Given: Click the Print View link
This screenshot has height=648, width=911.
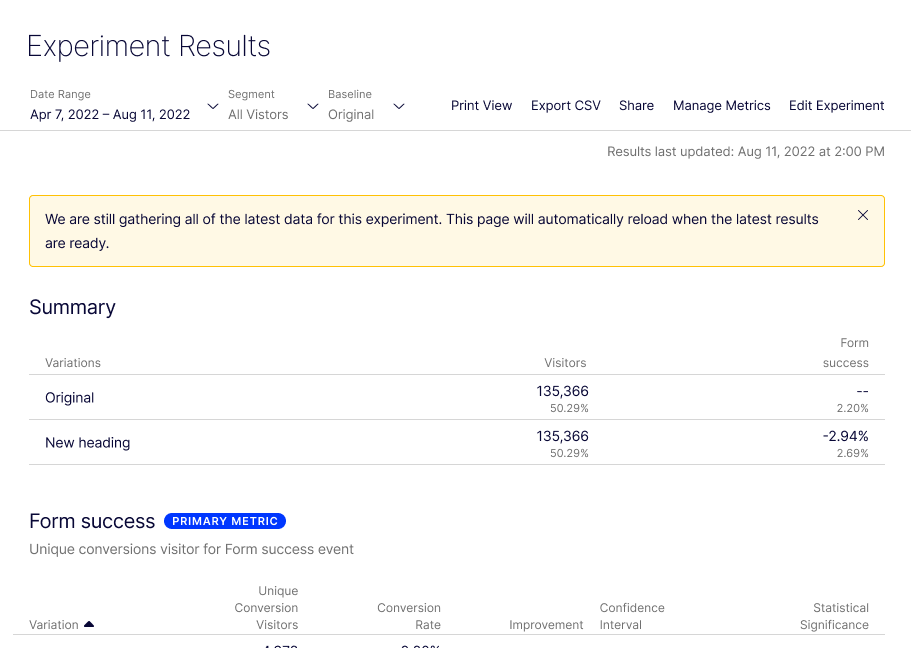Looking at the screenshot, I should (x=481, y=105).
